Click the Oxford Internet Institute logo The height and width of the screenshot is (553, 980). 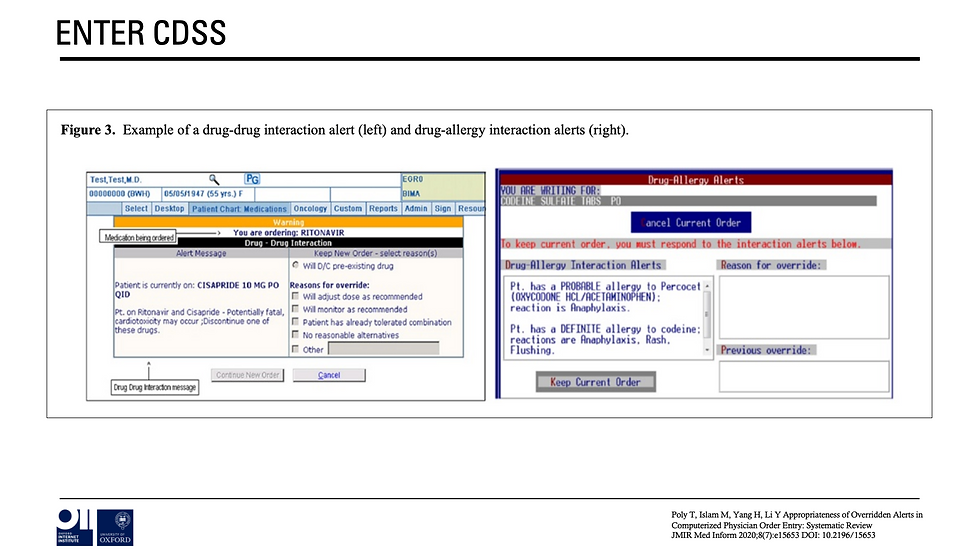(x=74, y=527)
